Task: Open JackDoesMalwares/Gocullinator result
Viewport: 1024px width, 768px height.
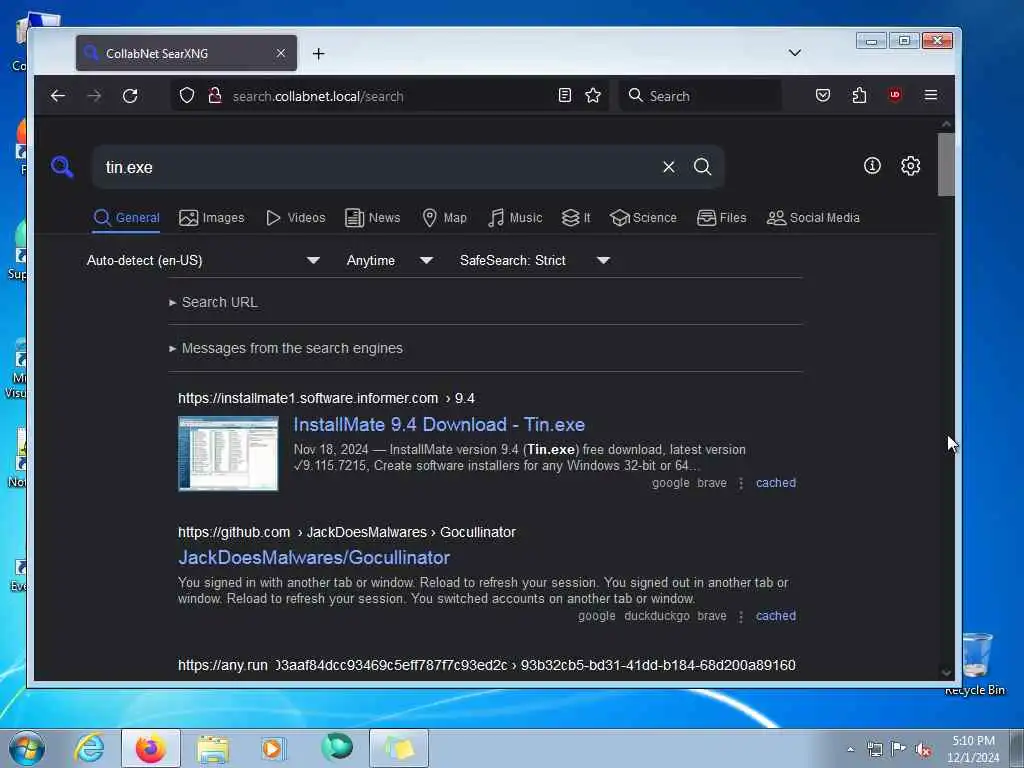Action: coord(314,558)
